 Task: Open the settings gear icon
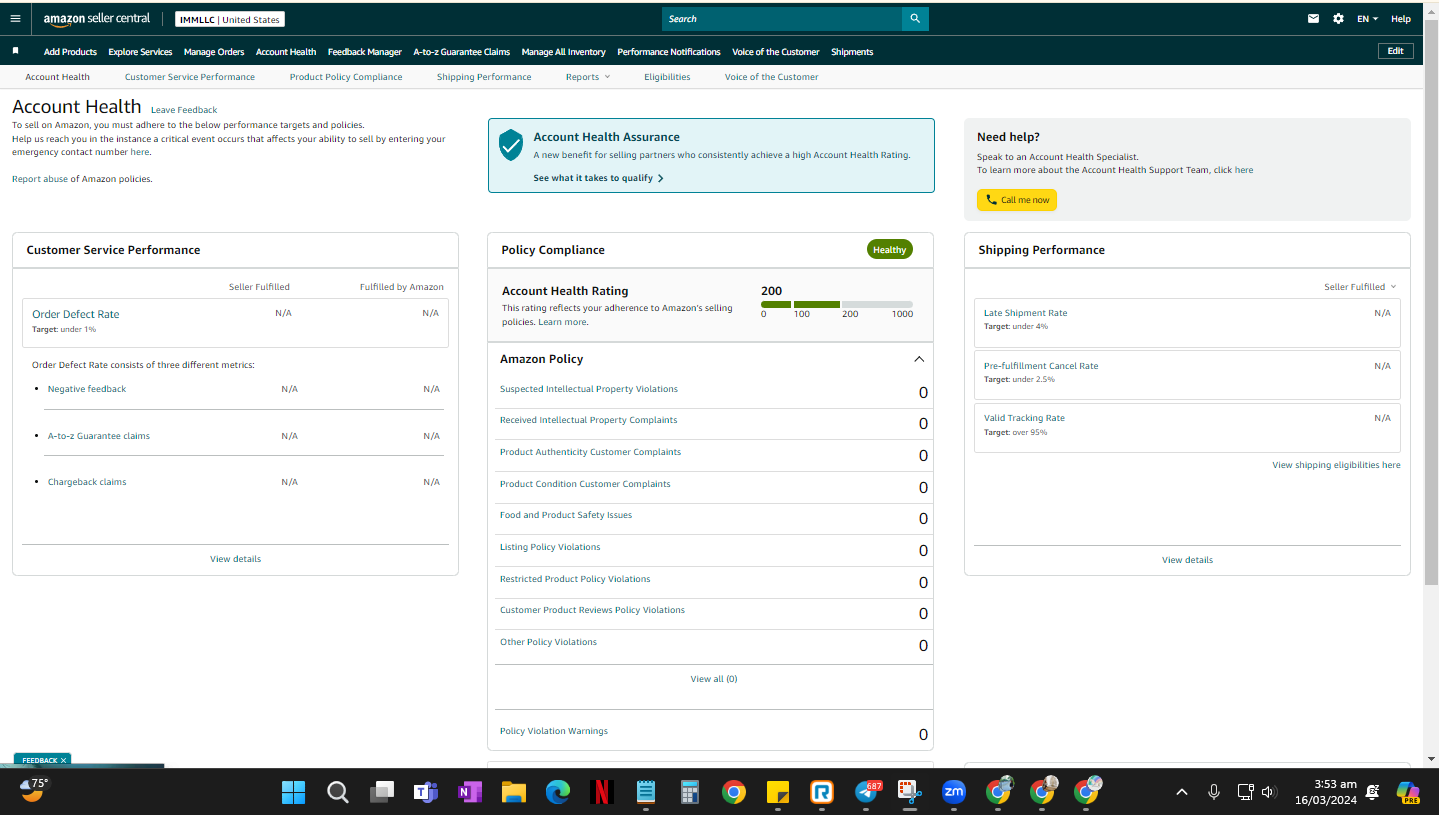pyautogui.click(x=1338, y=19)
